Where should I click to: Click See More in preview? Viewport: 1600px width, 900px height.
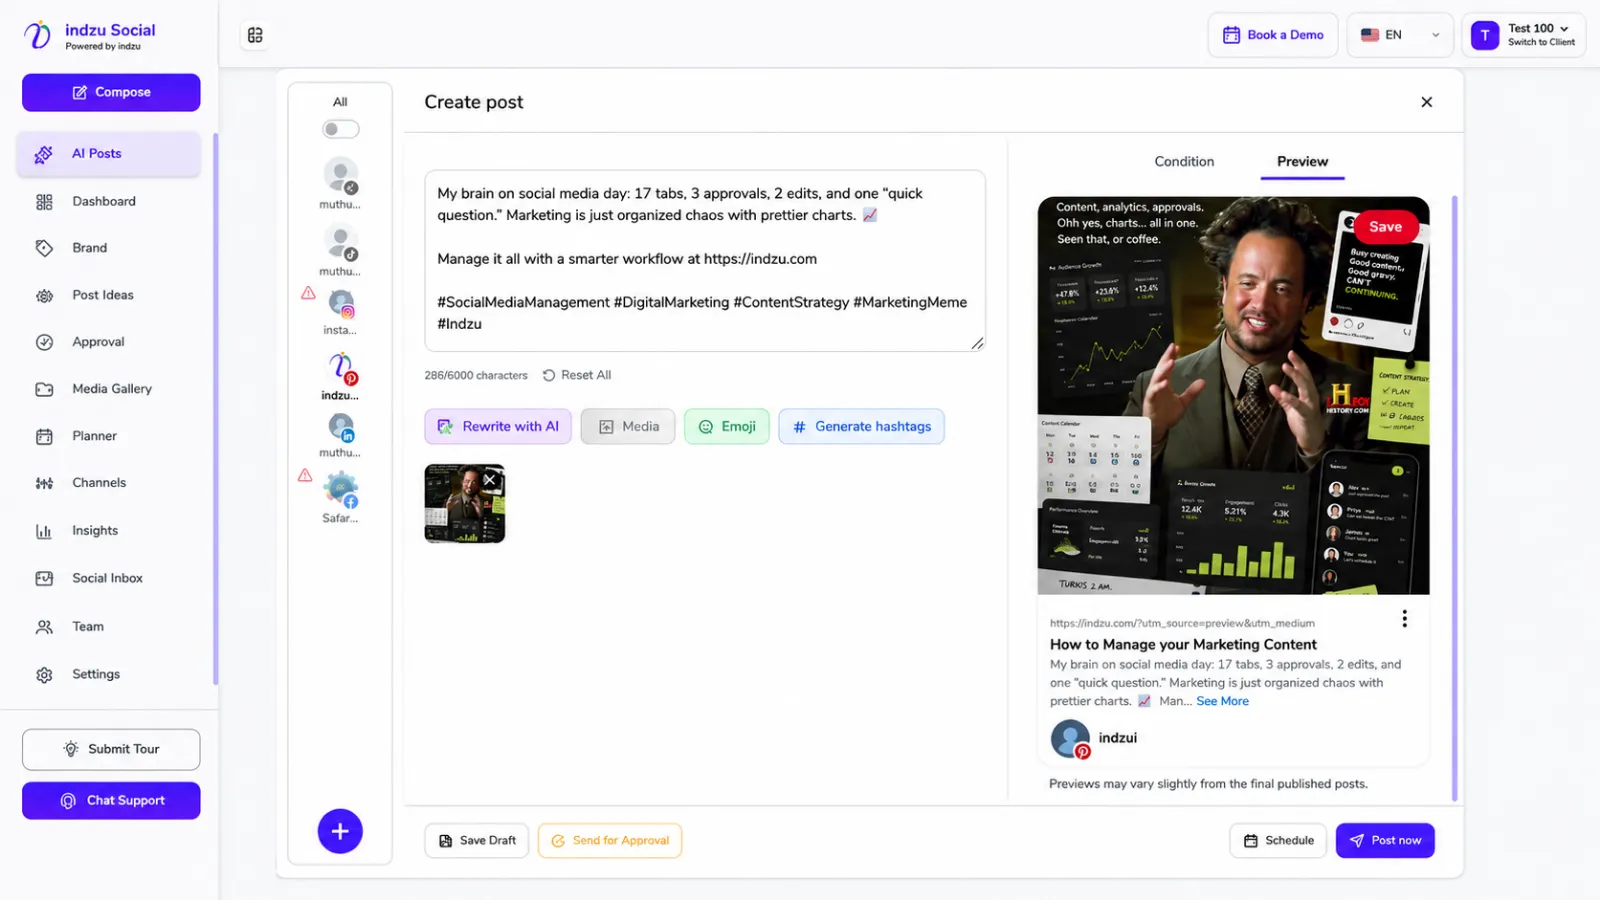point(1222,702)
